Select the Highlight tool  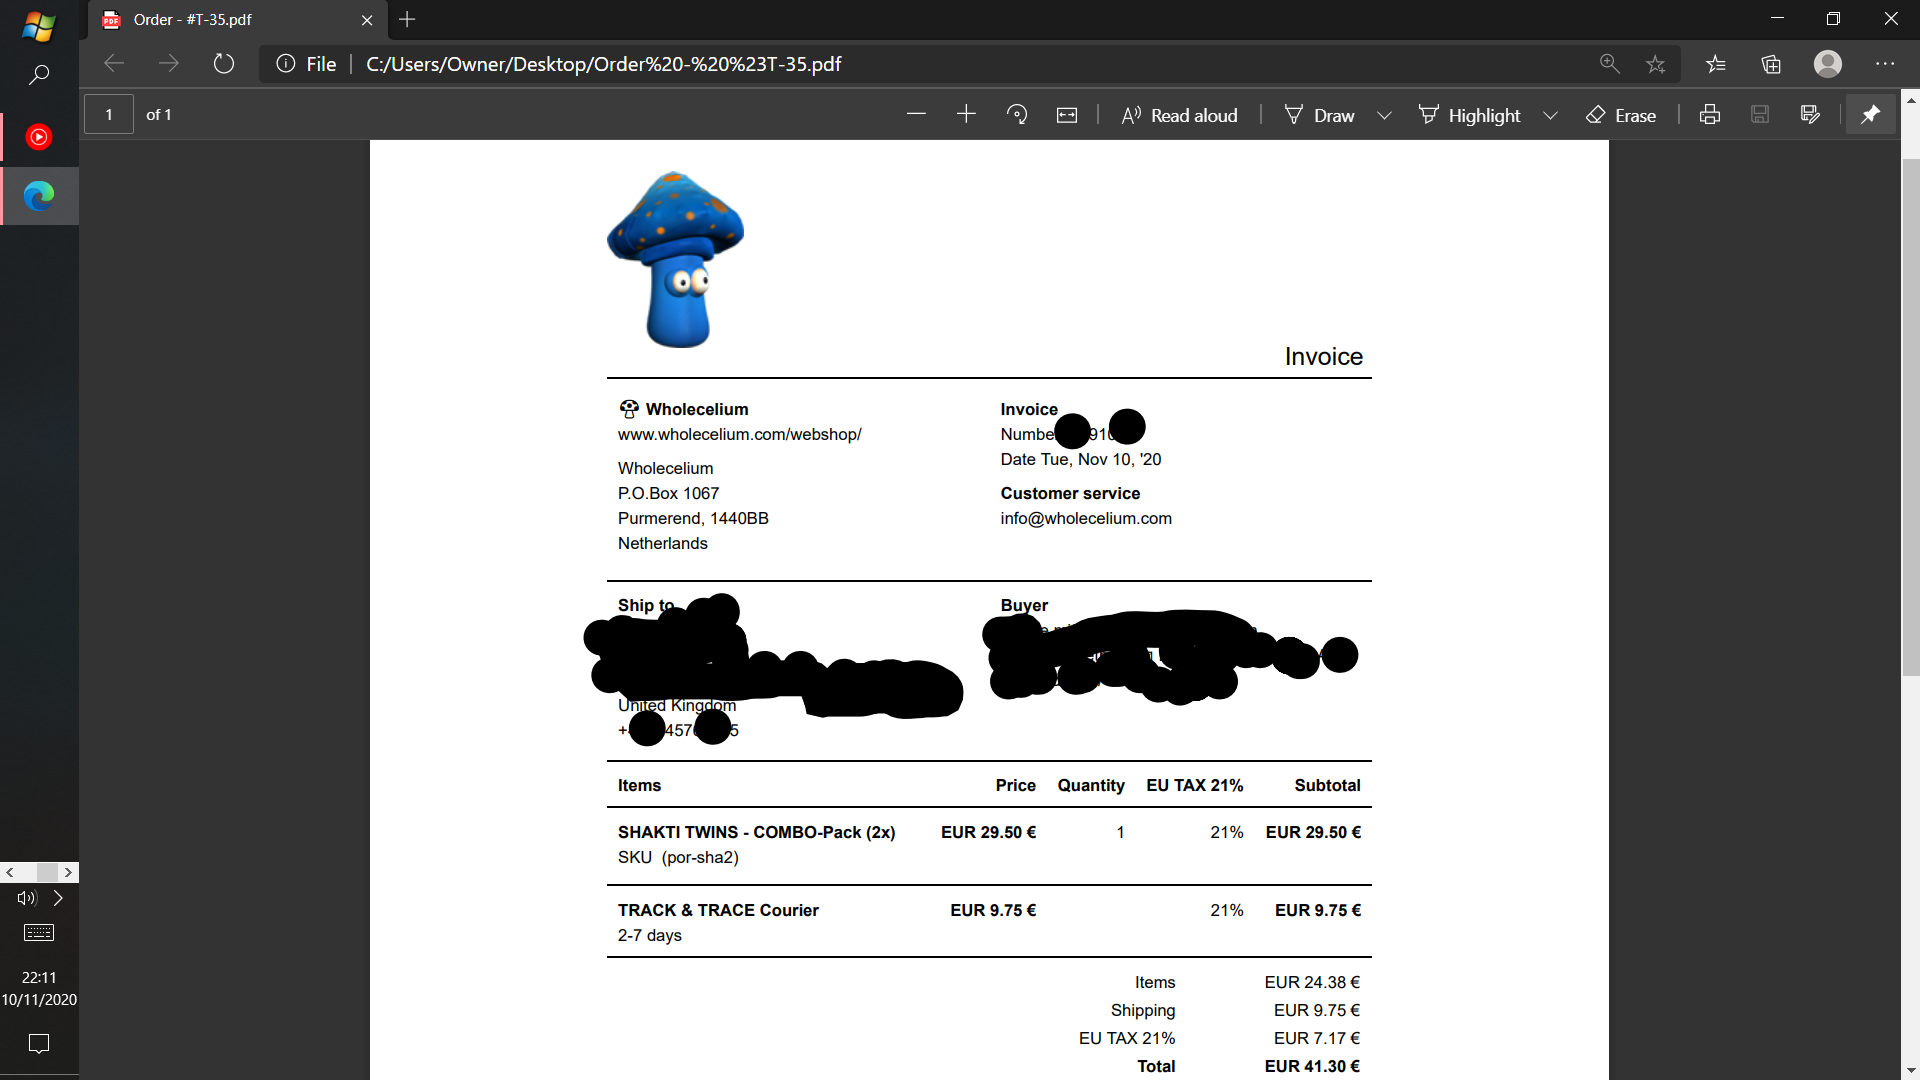tap(1469, 115)
